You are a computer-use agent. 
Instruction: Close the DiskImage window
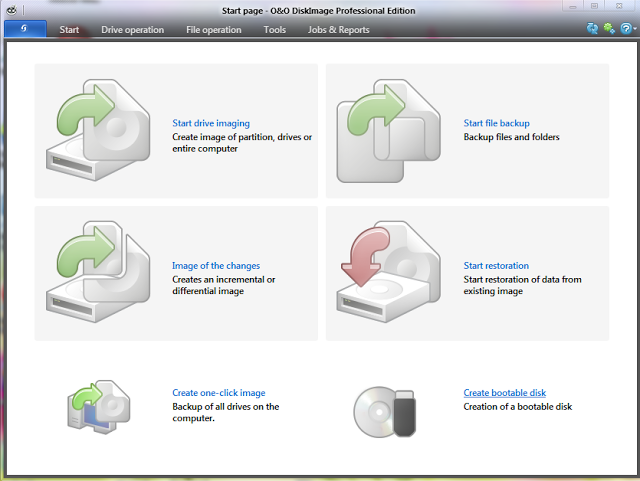619,6
